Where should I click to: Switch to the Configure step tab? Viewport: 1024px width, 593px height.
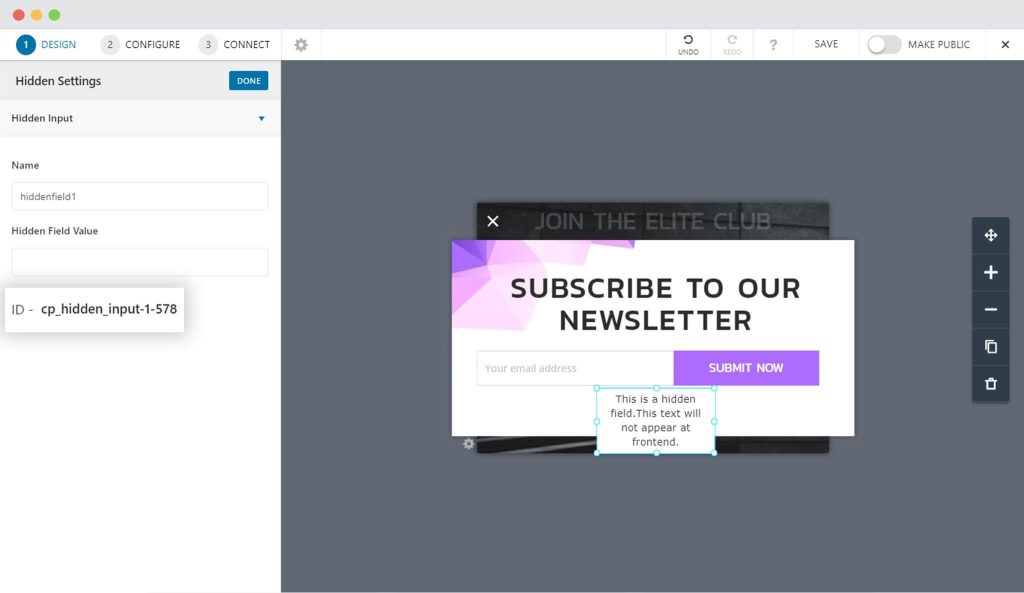point(140,44)
